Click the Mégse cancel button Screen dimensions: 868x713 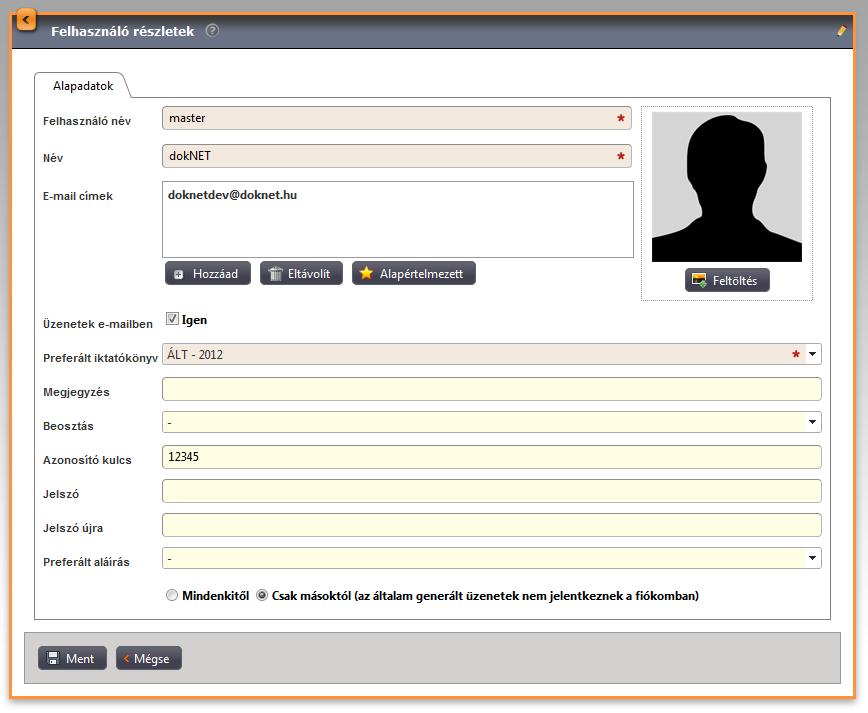[148, 658]
